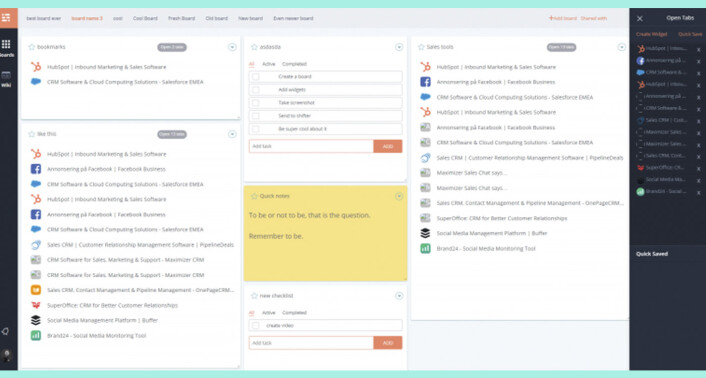
Task: Star the Sales tools widget
Action: (421, 47)
